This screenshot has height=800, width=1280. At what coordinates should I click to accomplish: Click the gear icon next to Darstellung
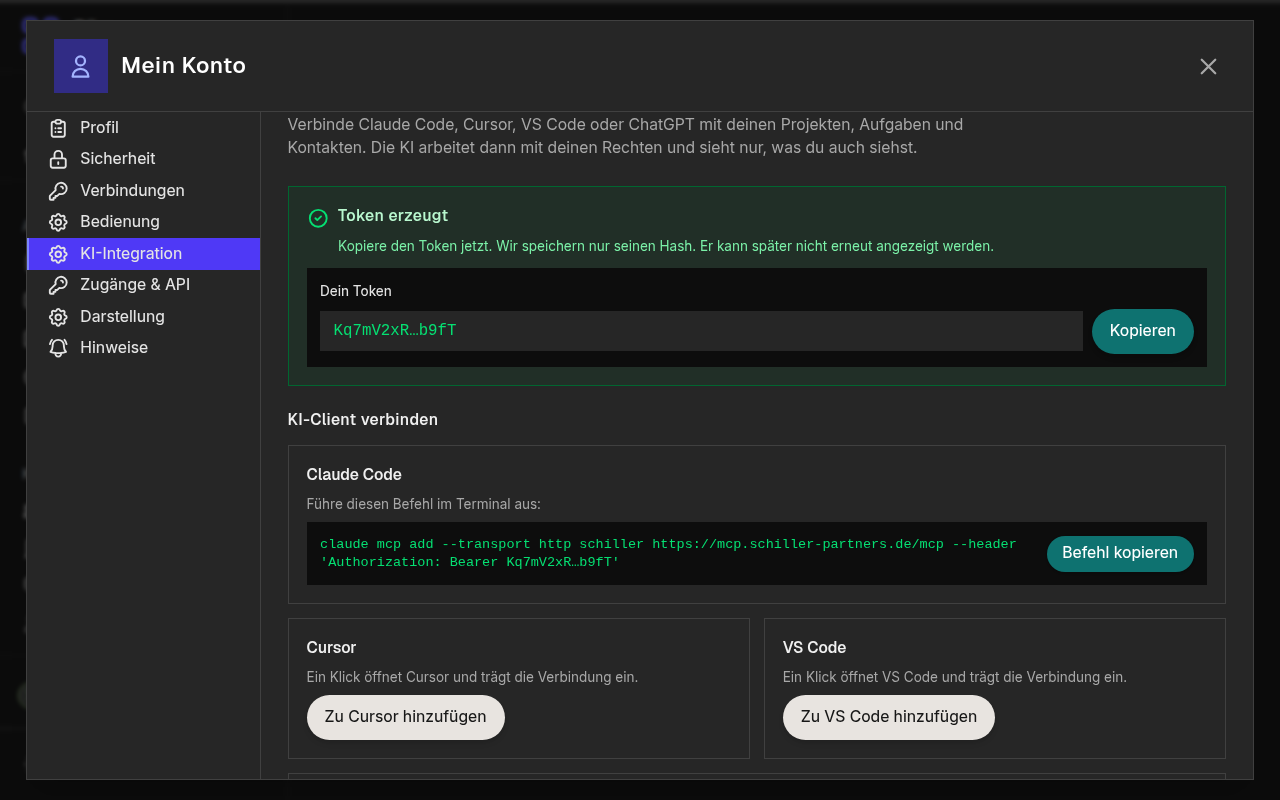click(59, 317)
